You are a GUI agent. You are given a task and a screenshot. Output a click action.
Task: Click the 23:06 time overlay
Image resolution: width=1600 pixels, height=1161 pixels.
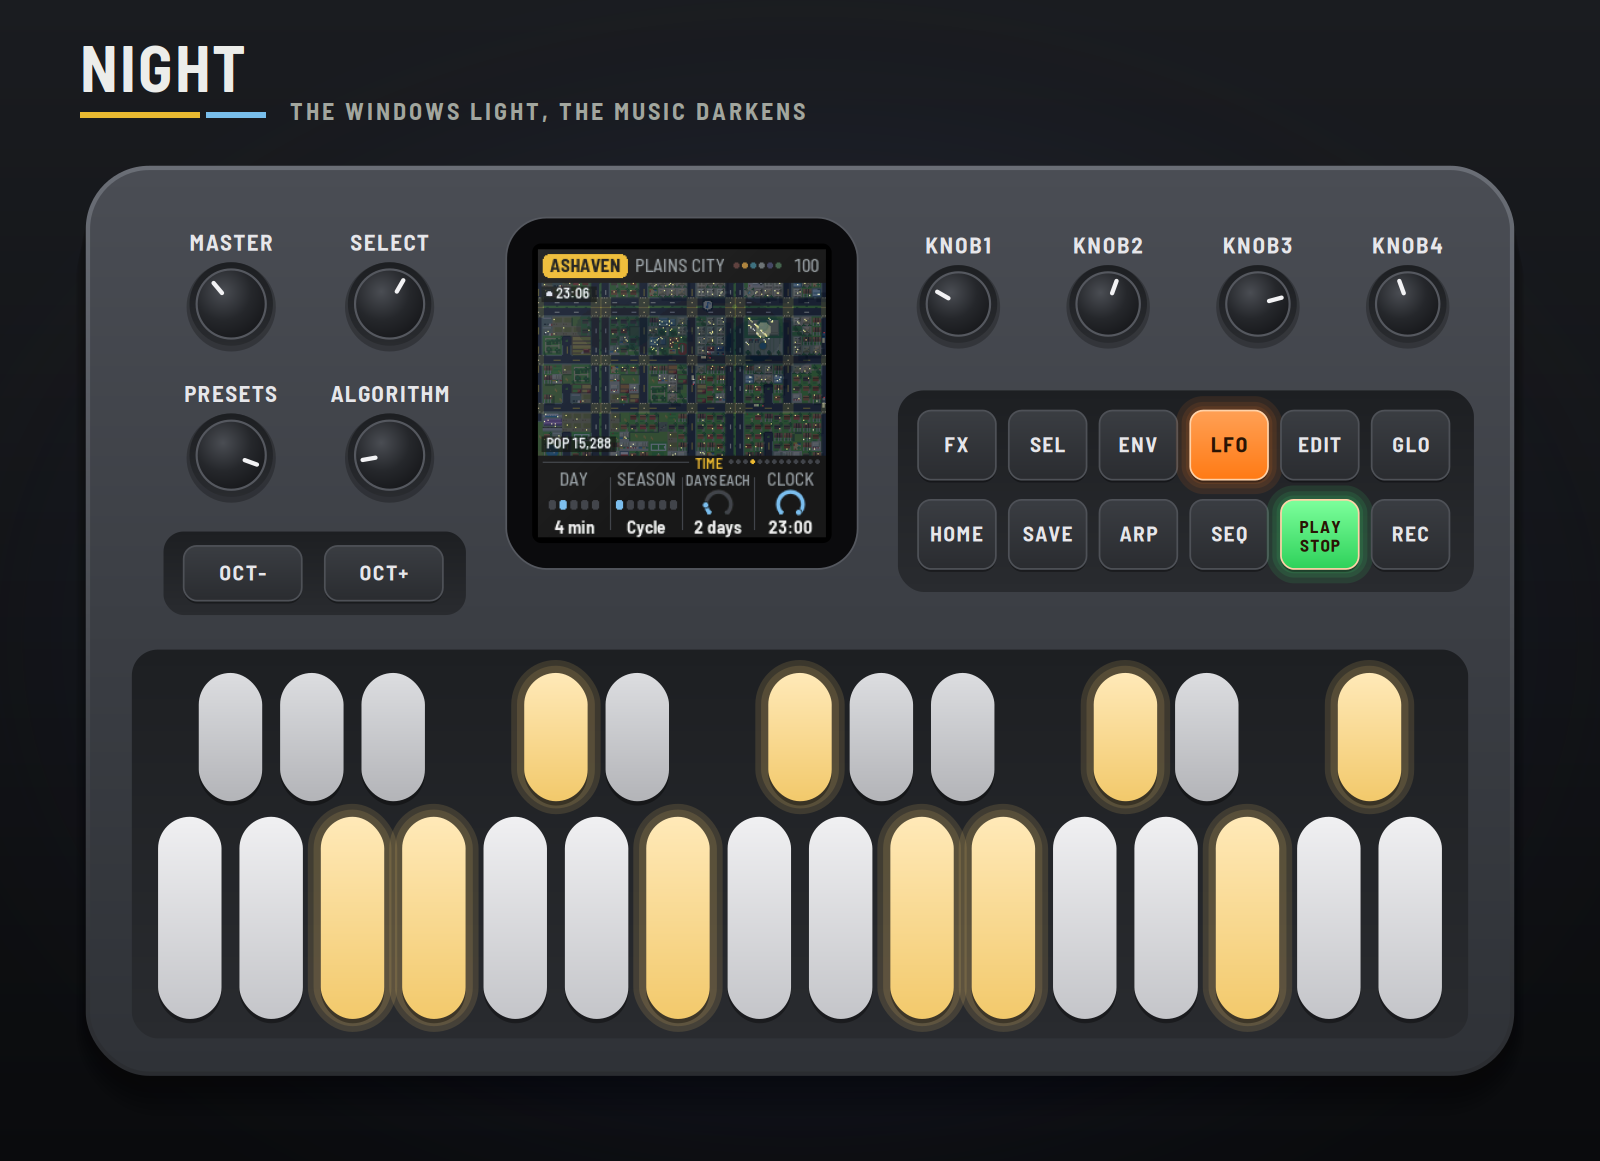568,293
